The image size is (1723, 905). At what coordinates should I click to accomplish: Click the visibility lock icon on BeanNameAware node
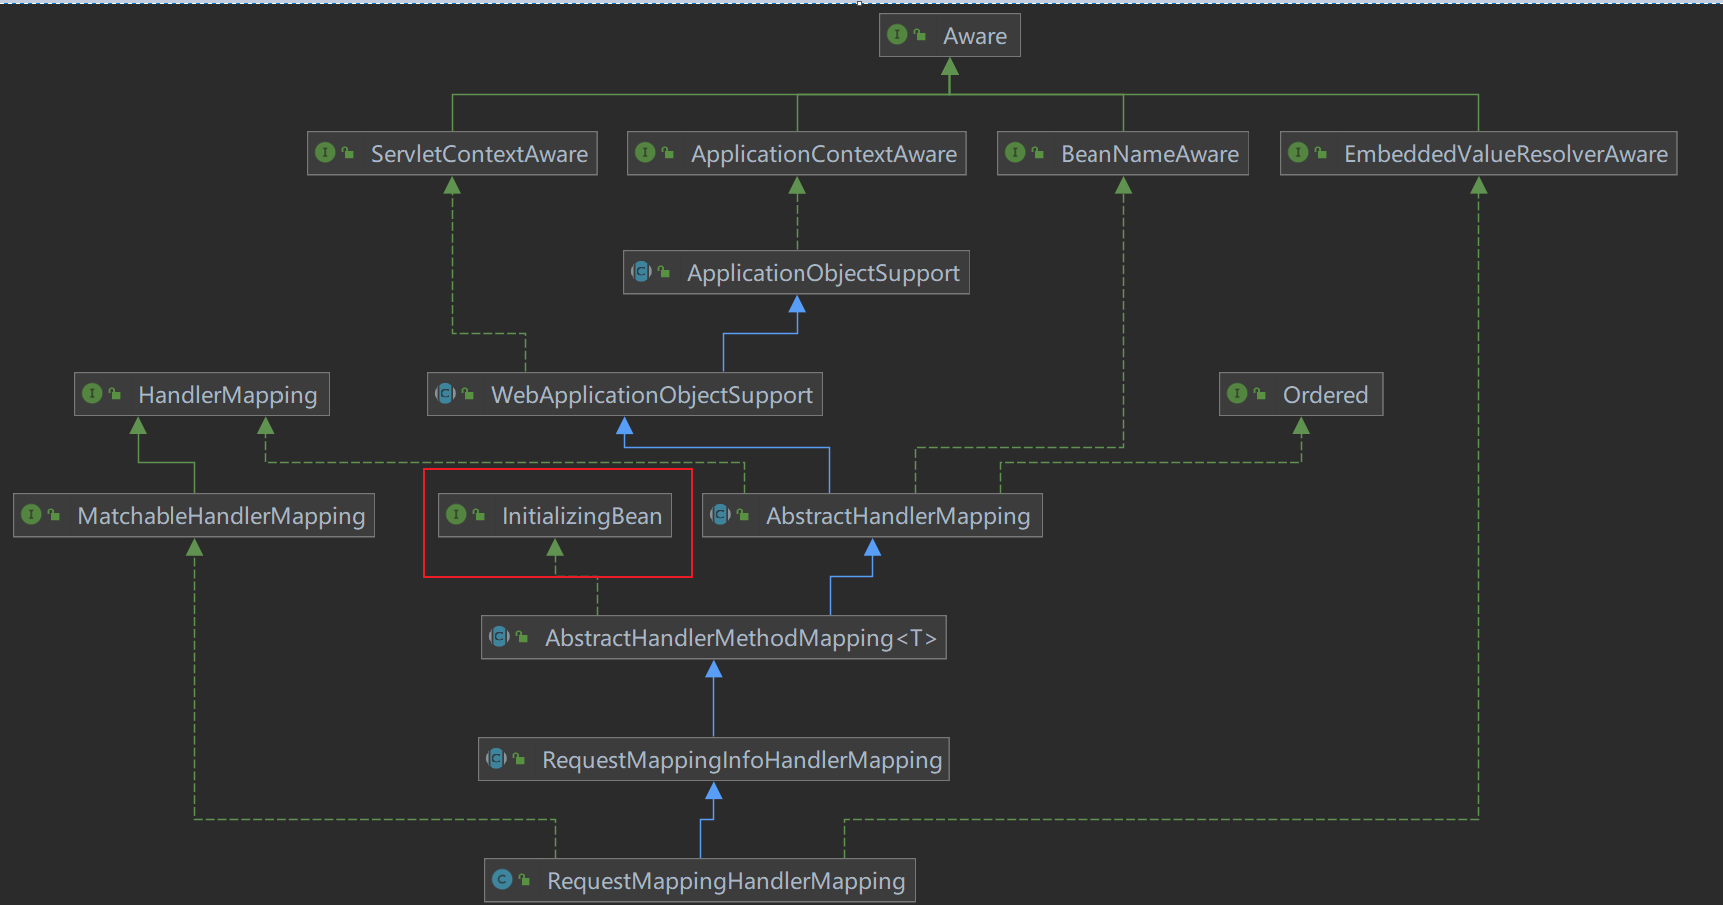click(1038, 153)
